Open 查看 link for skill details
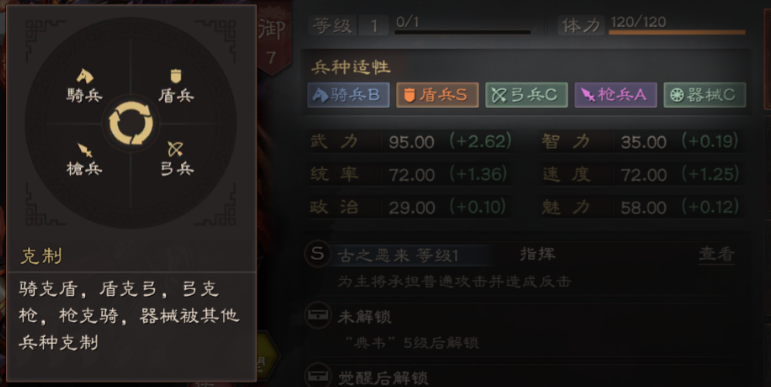The height and width of the screenshot is (387, 771). (716, 254)
